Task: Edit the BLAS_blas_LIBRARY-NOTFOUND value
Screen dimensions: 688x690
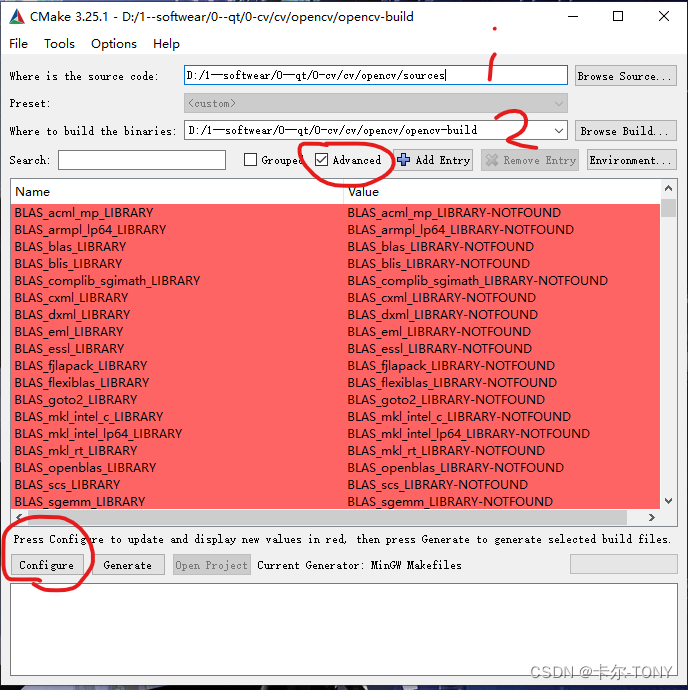Action: tap(441, 247)
